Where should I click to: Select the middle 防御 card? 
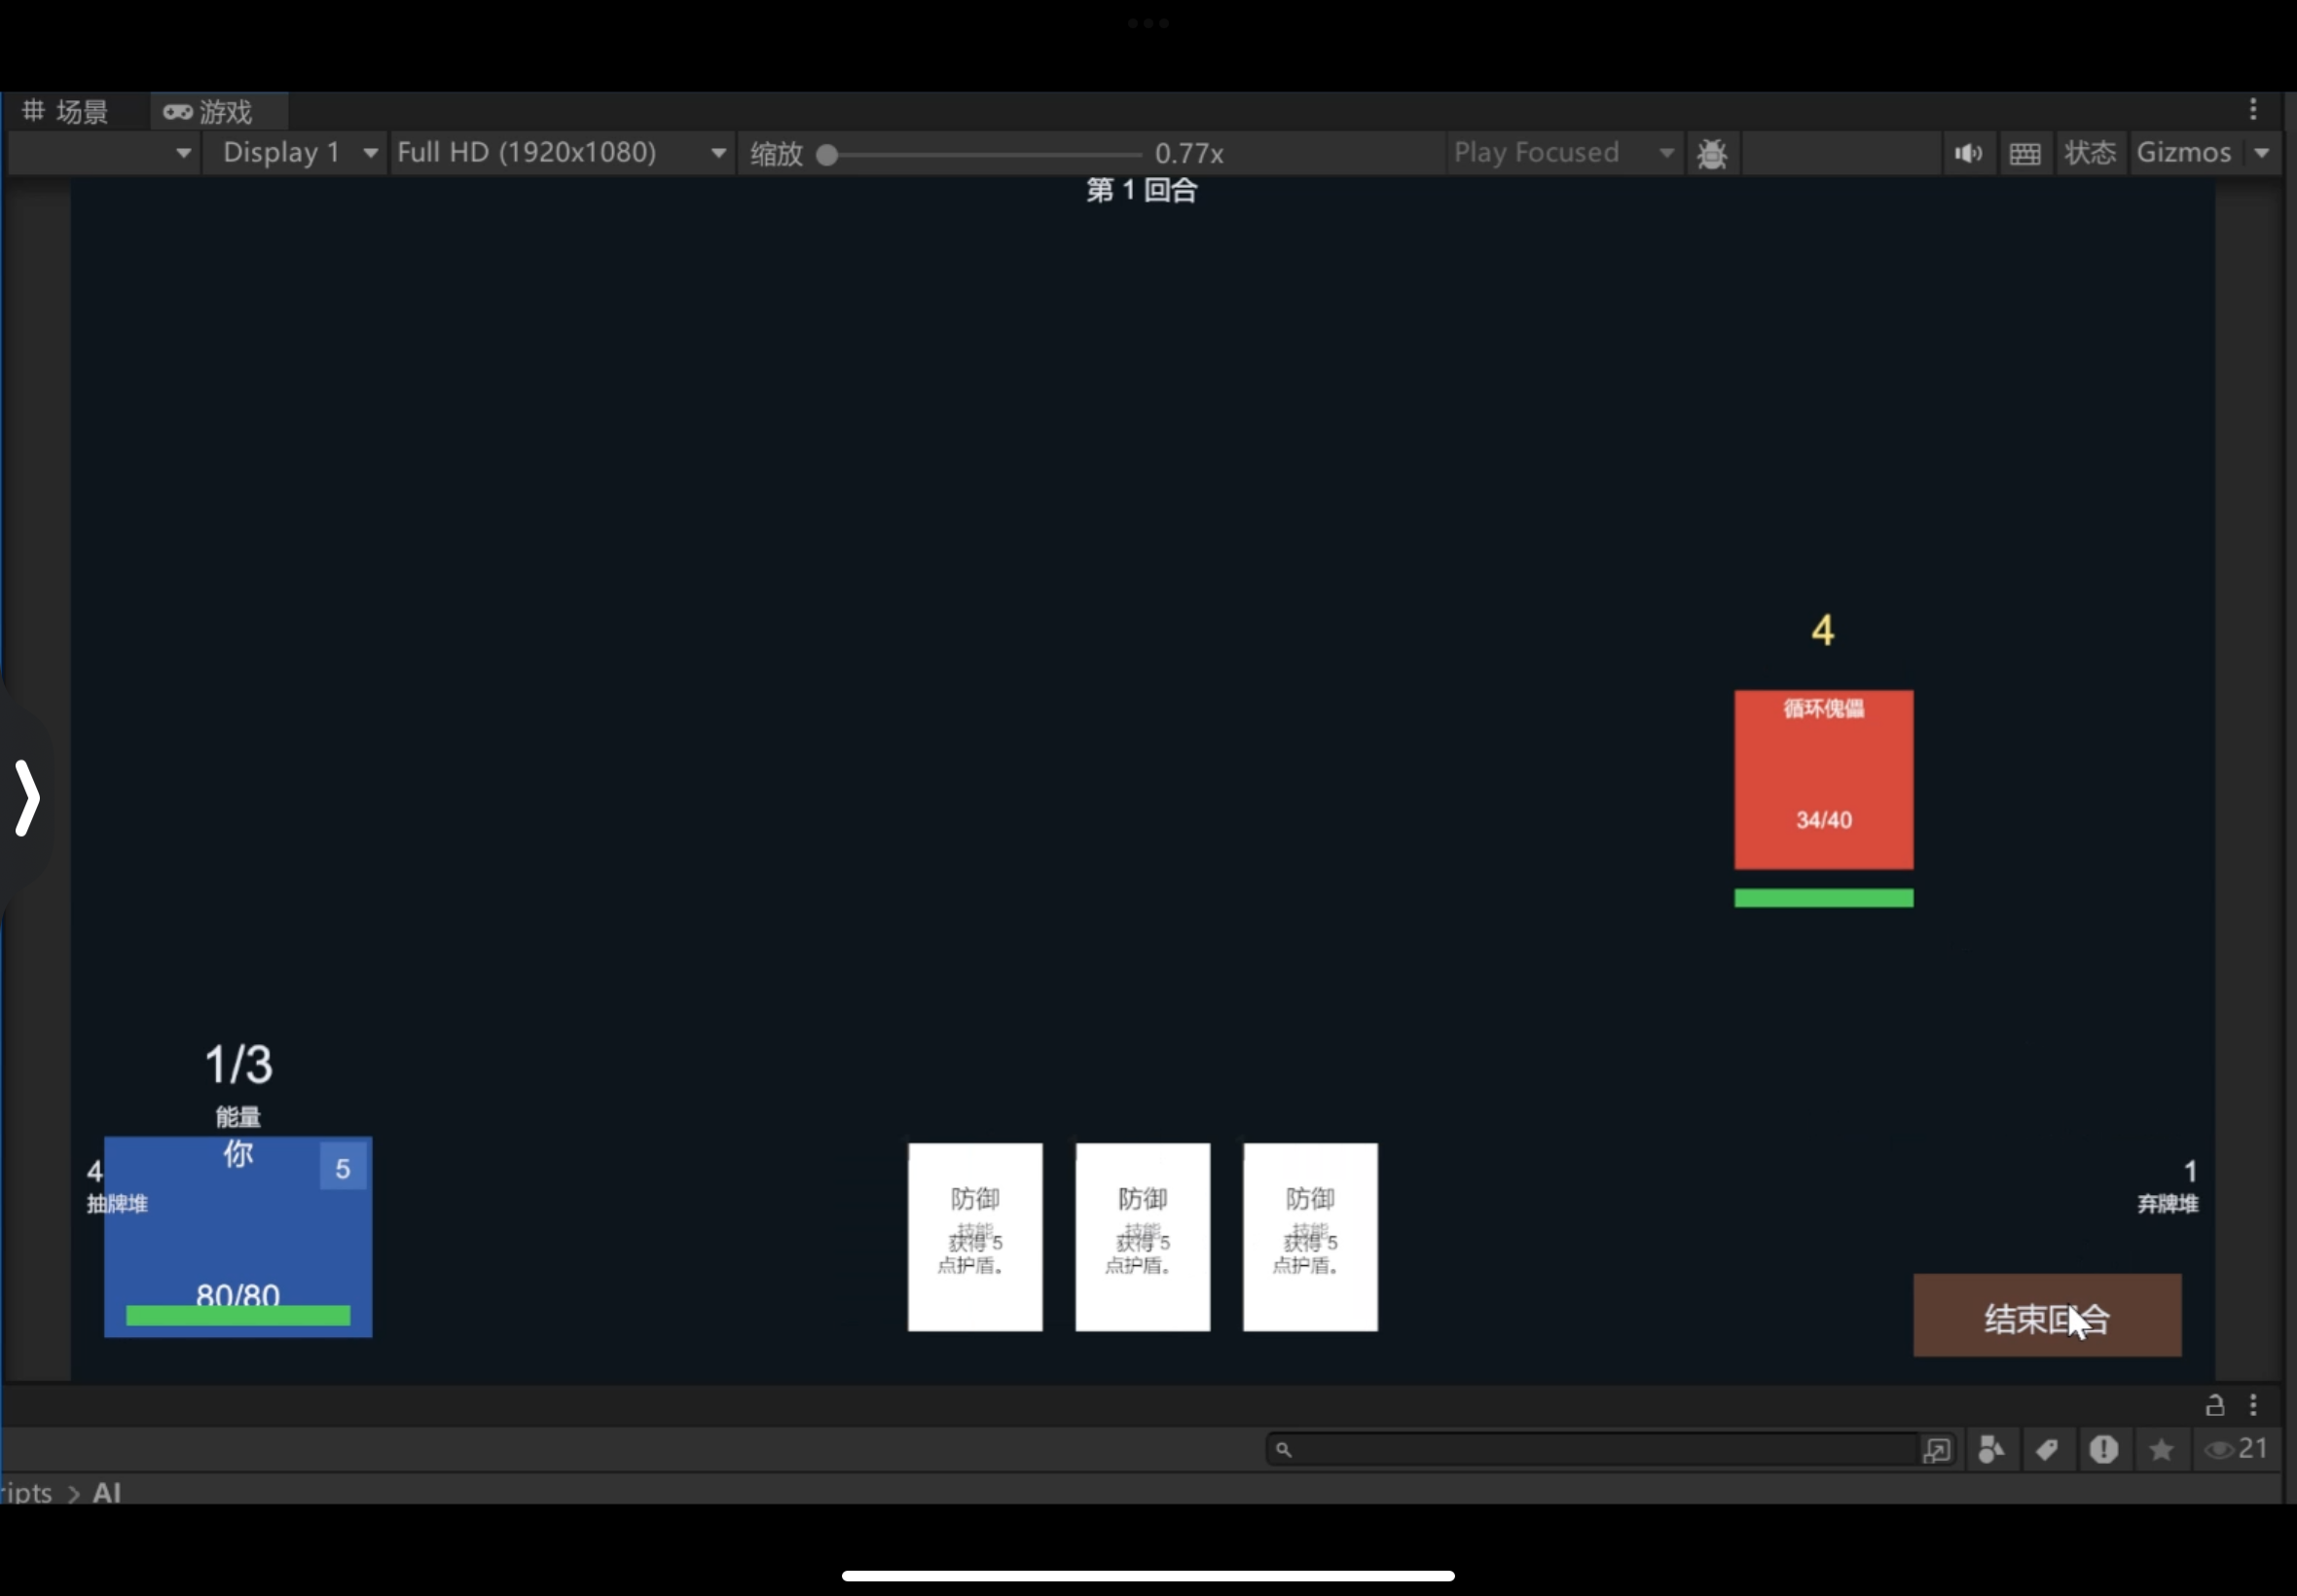[x=1142, y=1237]
